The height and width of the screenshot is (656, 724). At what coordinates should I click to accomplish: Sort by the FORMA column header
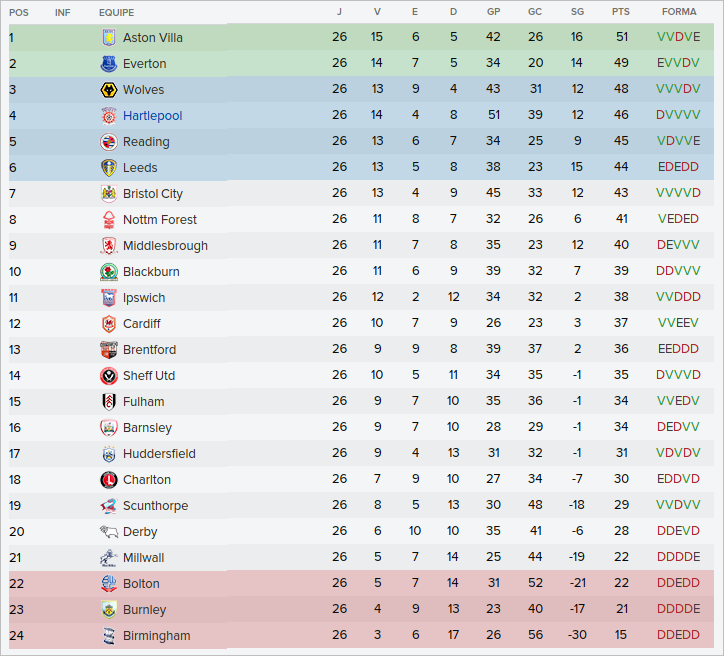click(679, 12)
